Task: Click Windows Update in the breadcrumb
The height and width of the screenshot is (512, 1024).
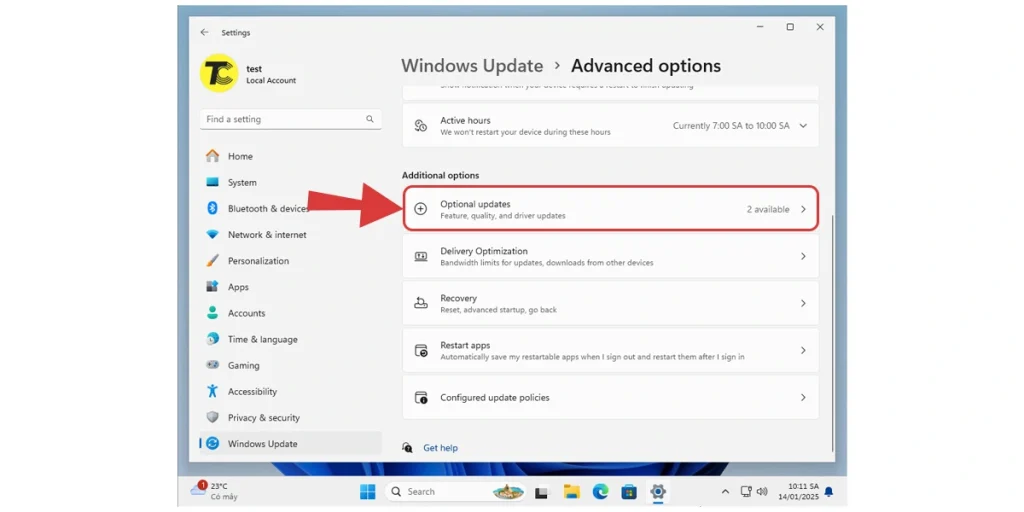Action: point(472,66)
